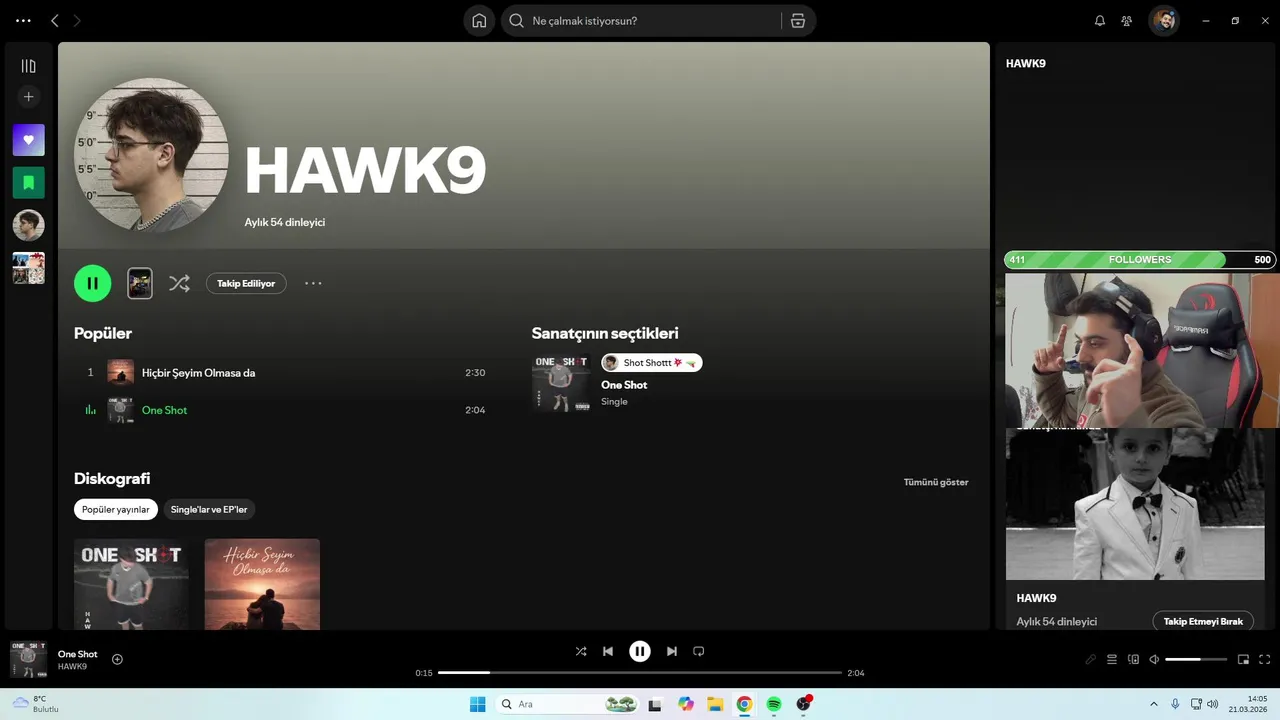The image size is (1280, 720).
Task: Open the HAWK9 link in now playing panel
Action: [1036, 598]
